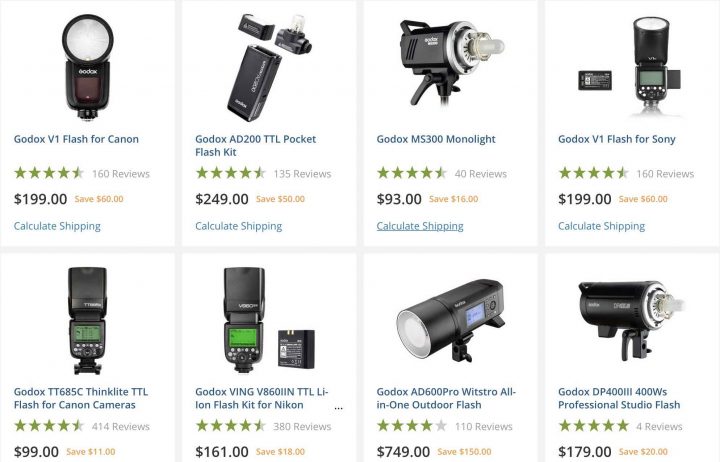720x462 pixels.
Task: Open the Godox MS300 Monolight product image
Action: point(451,62)
